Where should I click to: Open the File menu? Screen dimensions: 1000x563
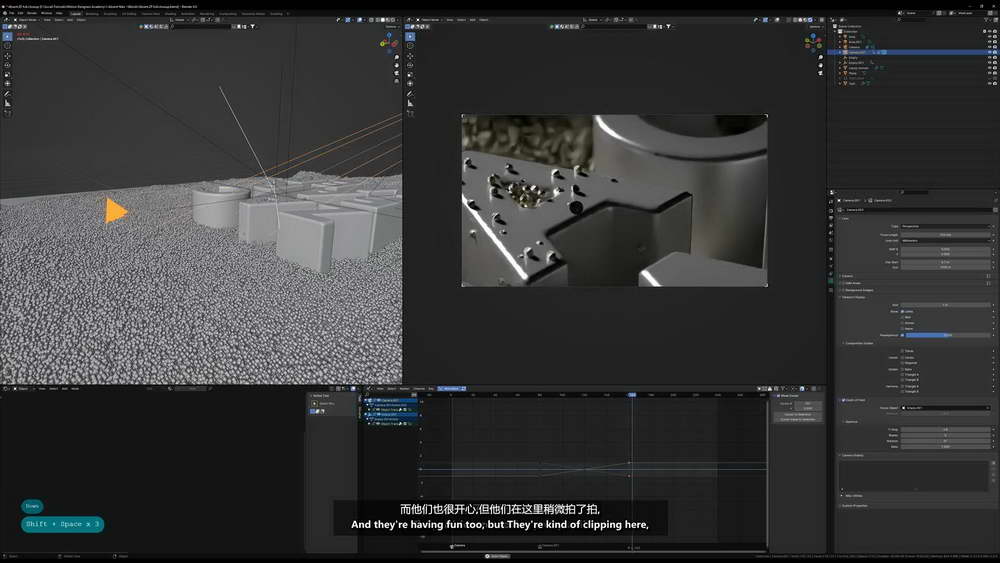(x=11, y=13)
